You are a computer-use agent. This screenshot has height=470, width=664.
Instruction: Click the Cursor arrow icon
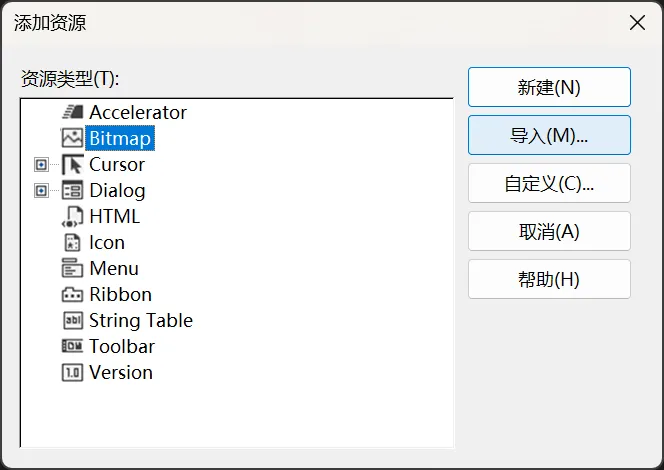(72, 164)
